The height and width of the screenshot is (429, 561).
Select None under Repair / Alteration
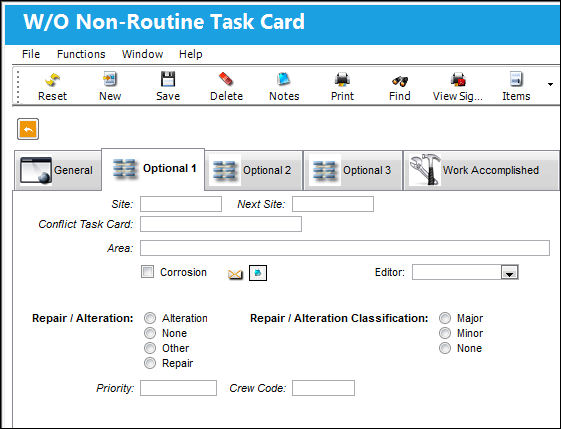pyautogui.click(x=150, y=333)
